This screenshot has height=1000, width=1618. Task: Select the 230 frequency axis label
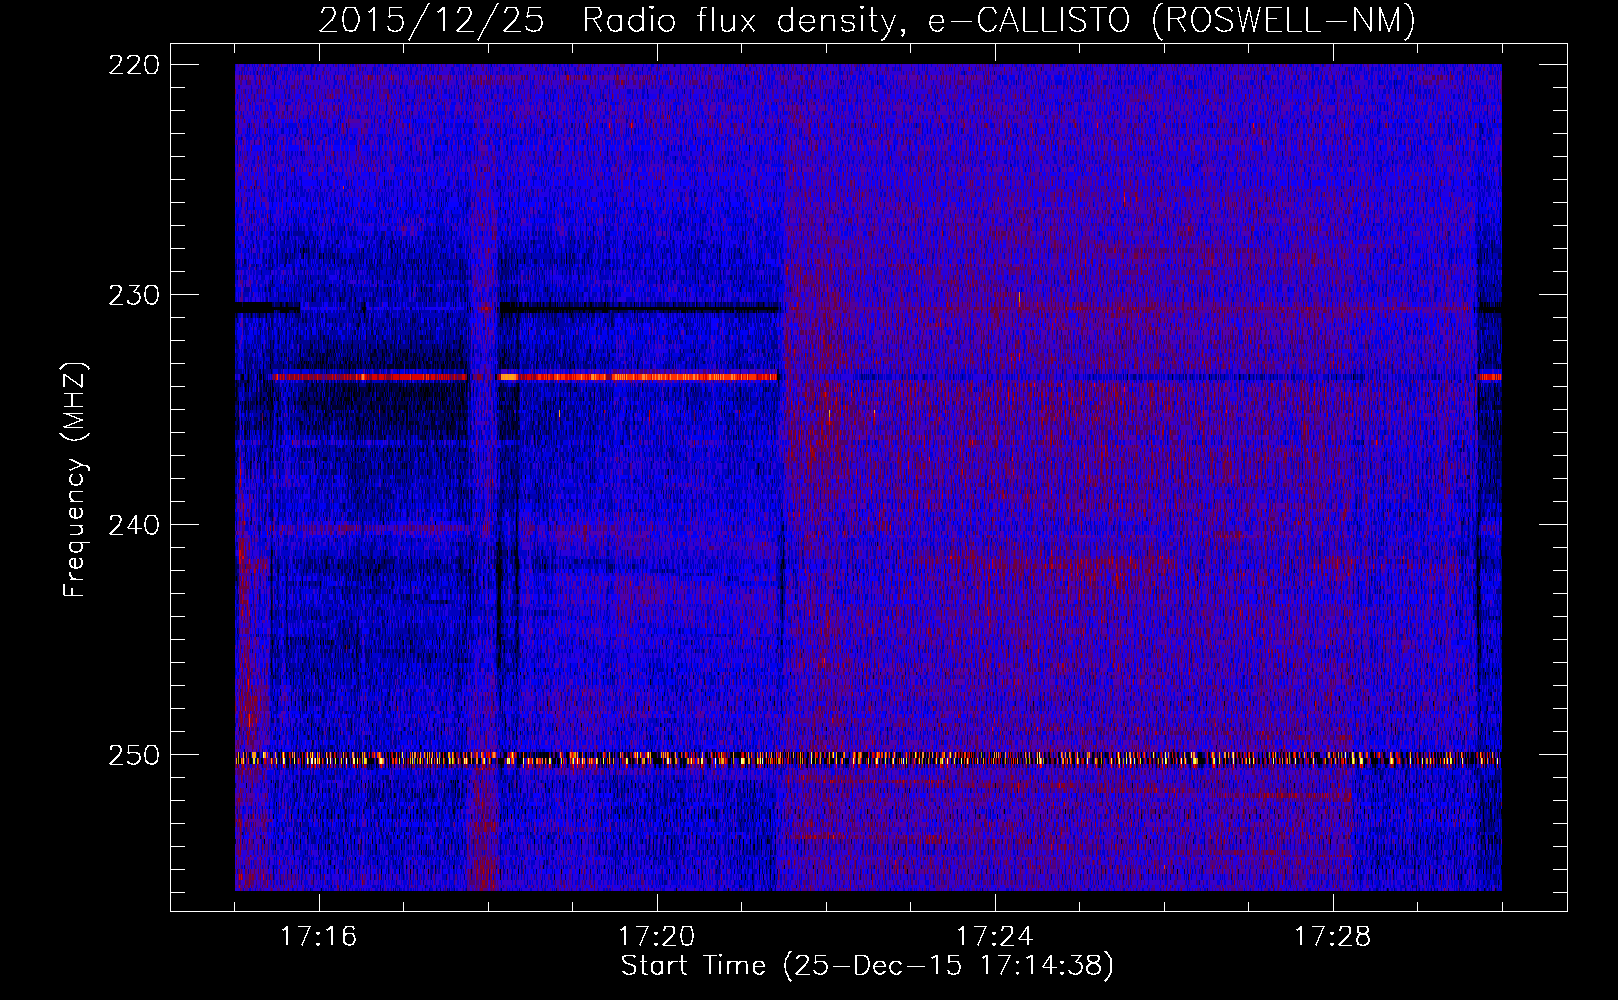(133, 295)
